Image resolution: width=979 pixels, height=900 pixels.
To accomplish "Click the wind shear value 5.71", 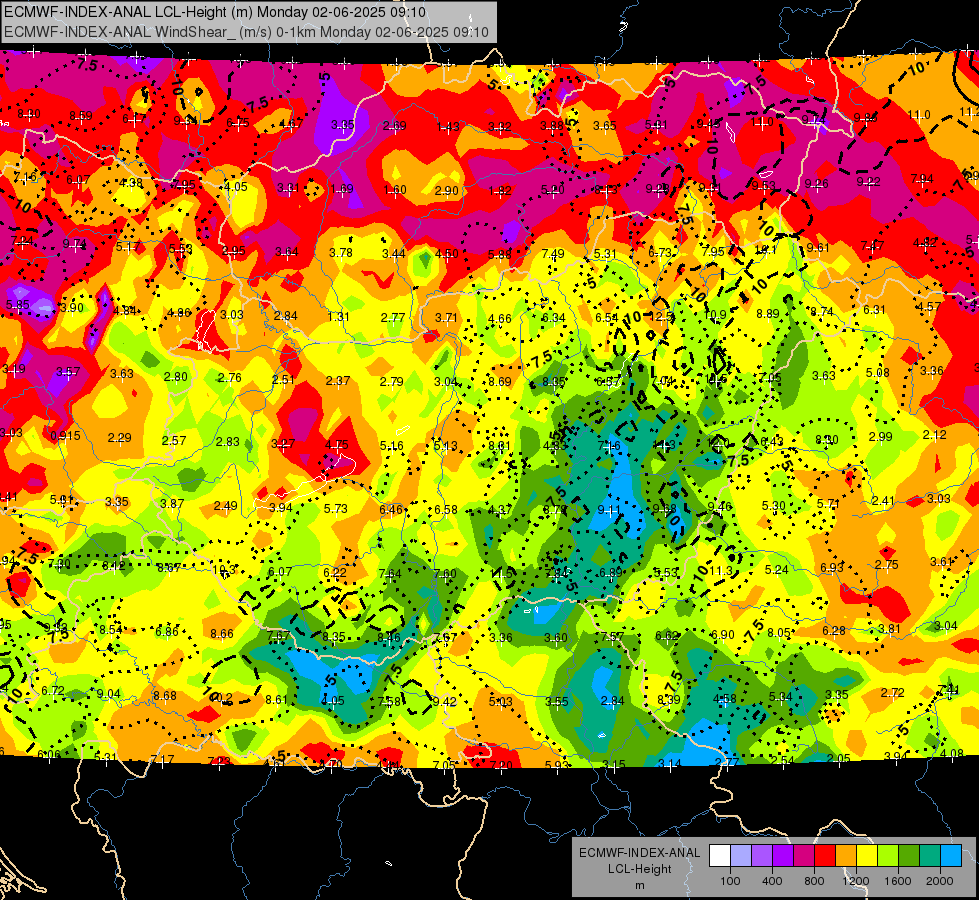I will click(829, 503).
